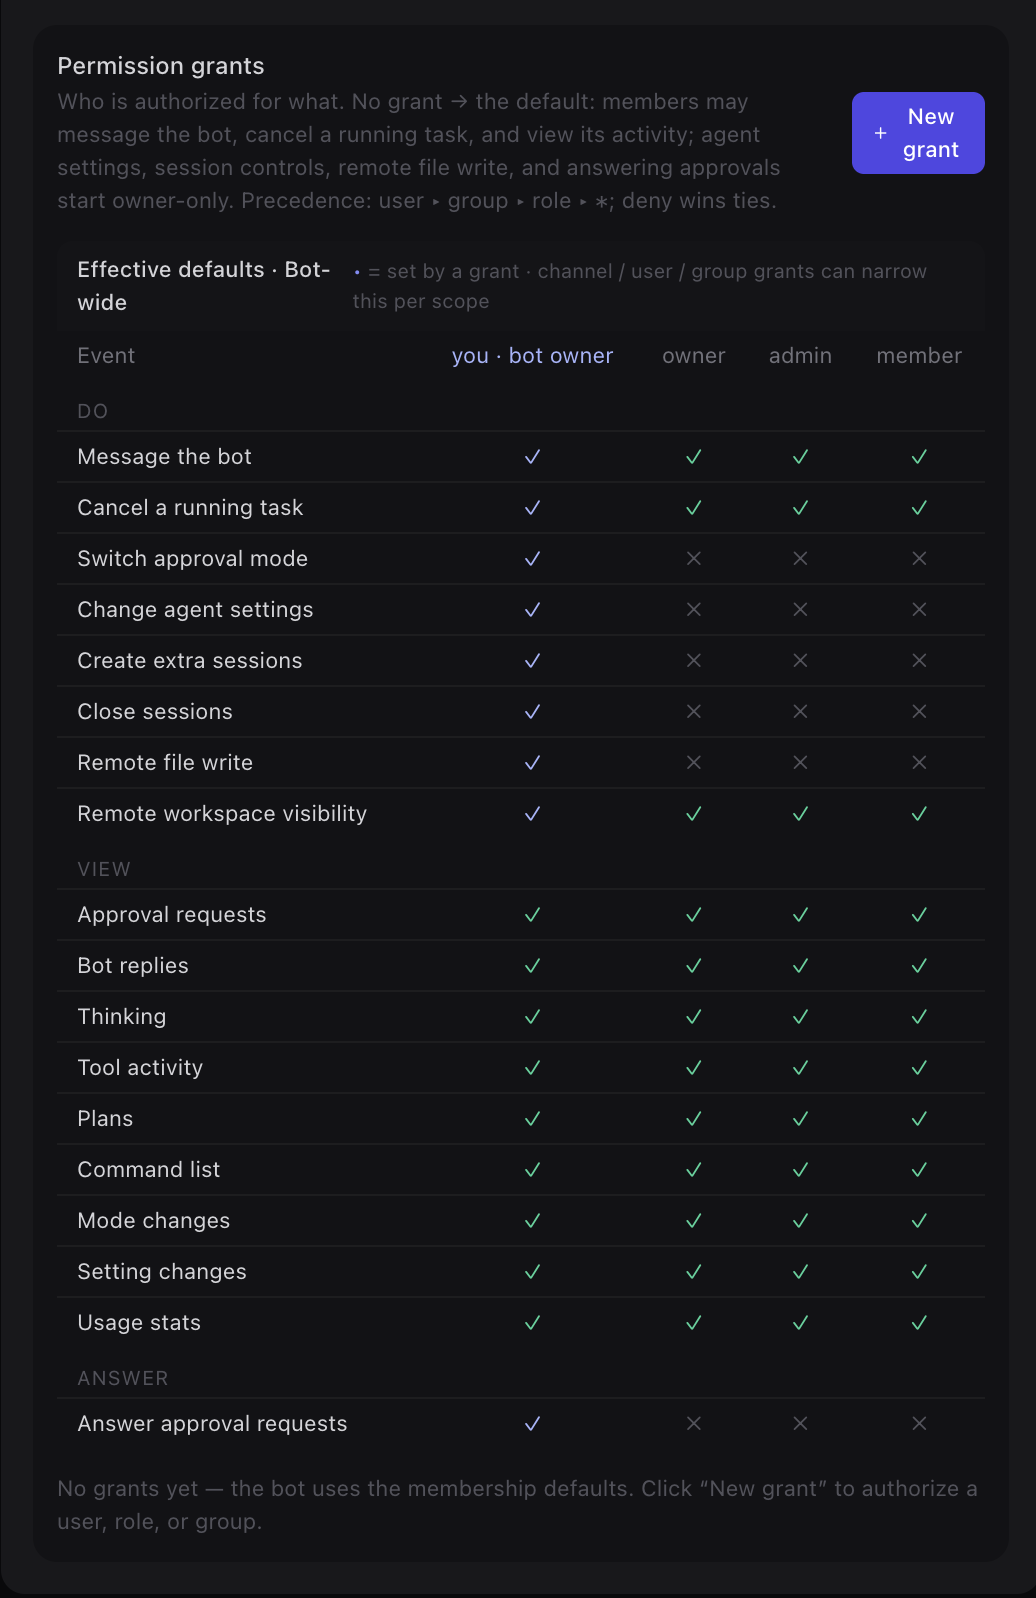Click the member checkmark for Mode changes
Image resolution: width=1036 pixels, height=1598 pixels.
point(919,1221)
